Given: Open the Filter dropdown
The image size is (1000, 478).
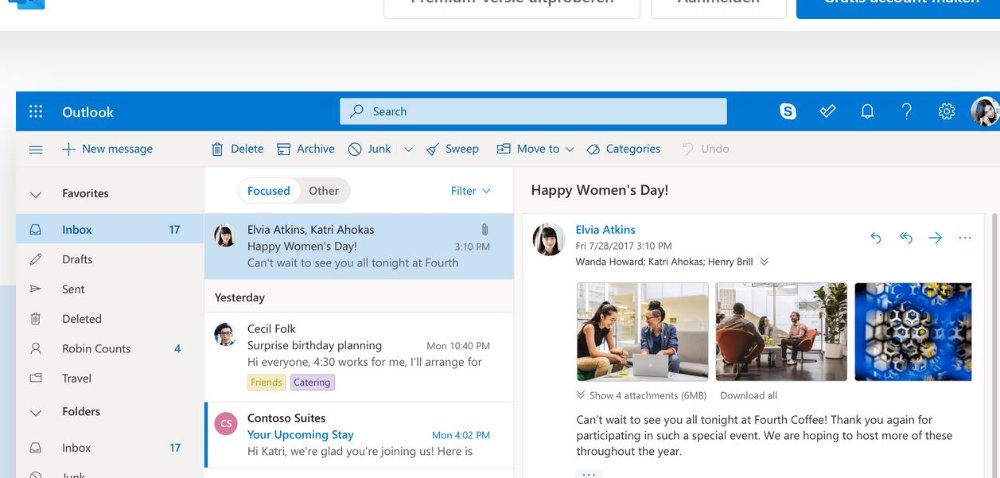Looking at the screenshot, I should pos(470,191).
